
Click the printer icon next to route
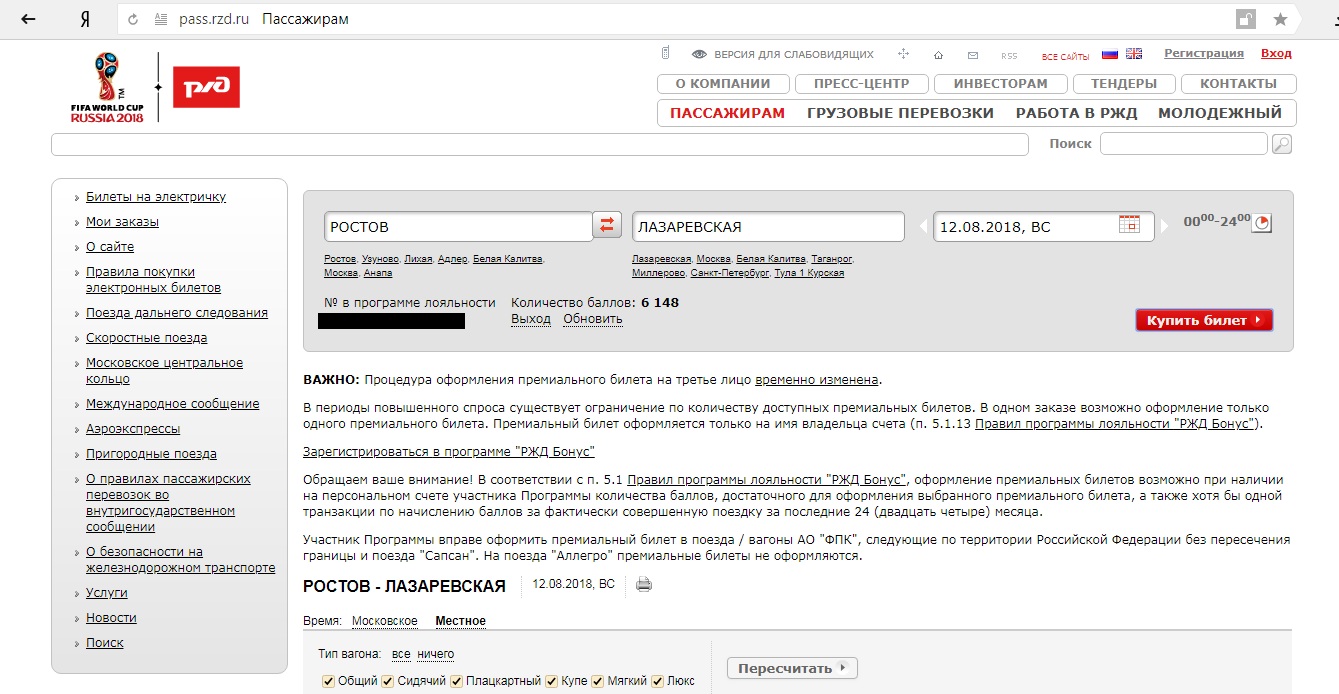pyautogui.click(x=644, y=585)
